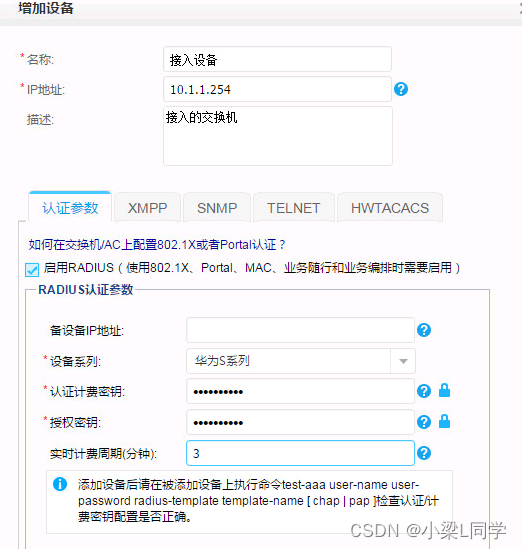Select the 华为S系列 combo box
Image resolution: width=522 pixels, height=549 pixels.
301,361
